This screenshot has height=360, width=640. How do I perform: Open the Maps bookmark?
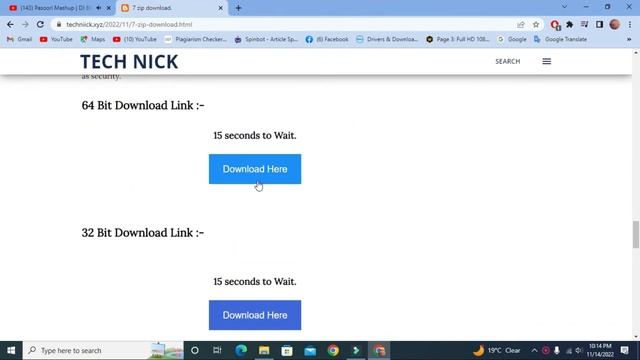93,39
